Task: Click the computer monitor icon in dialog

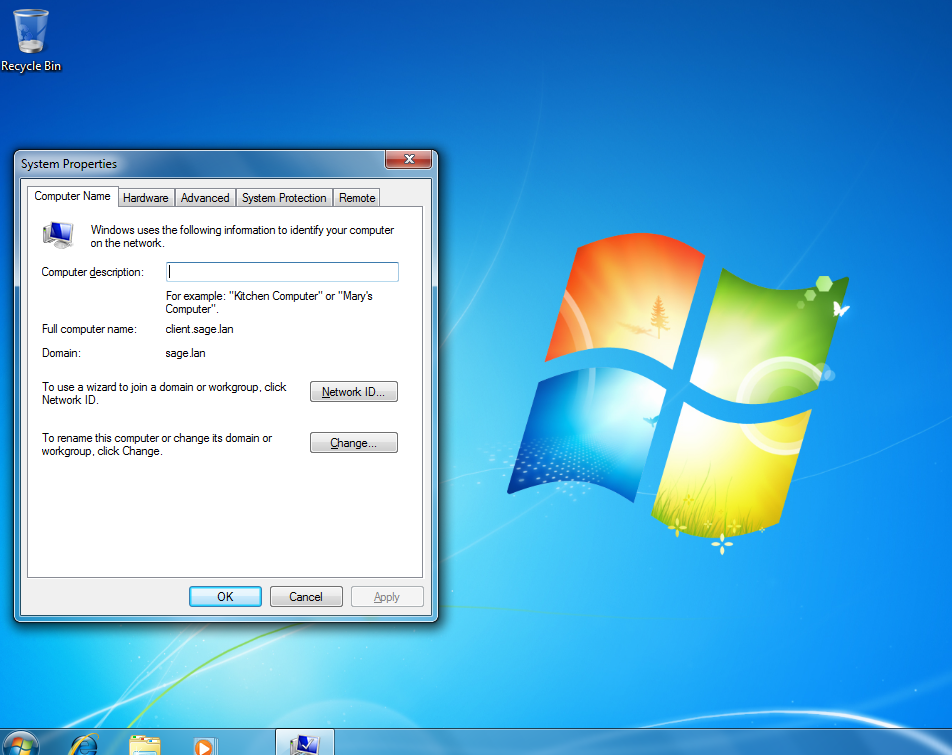Action: 58,235
